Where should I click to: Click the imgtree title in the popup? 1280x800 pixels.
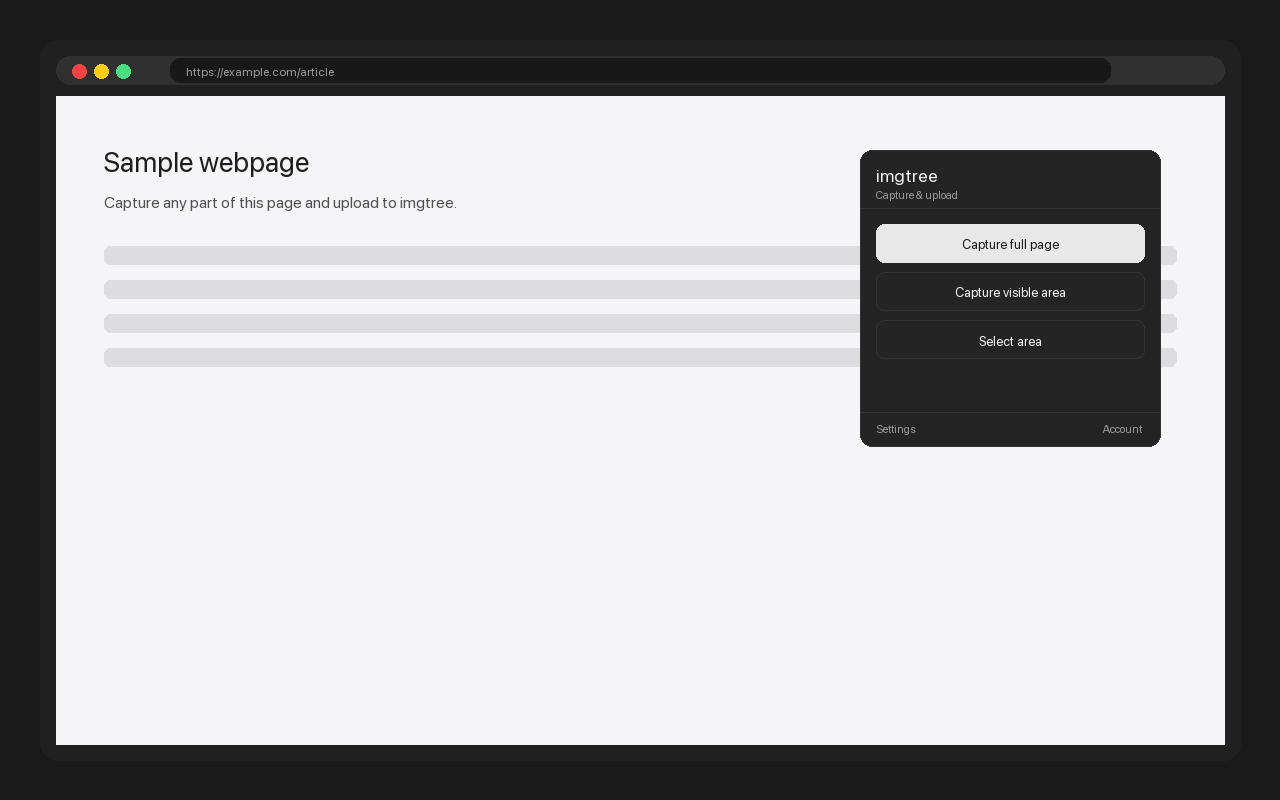point(907,176)
